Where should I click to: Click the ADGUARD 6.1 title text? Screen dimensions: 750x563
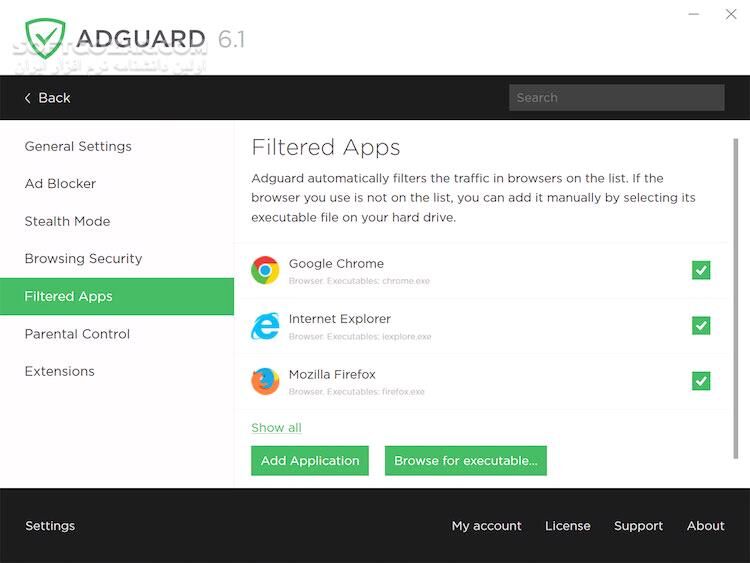[160, 39]
